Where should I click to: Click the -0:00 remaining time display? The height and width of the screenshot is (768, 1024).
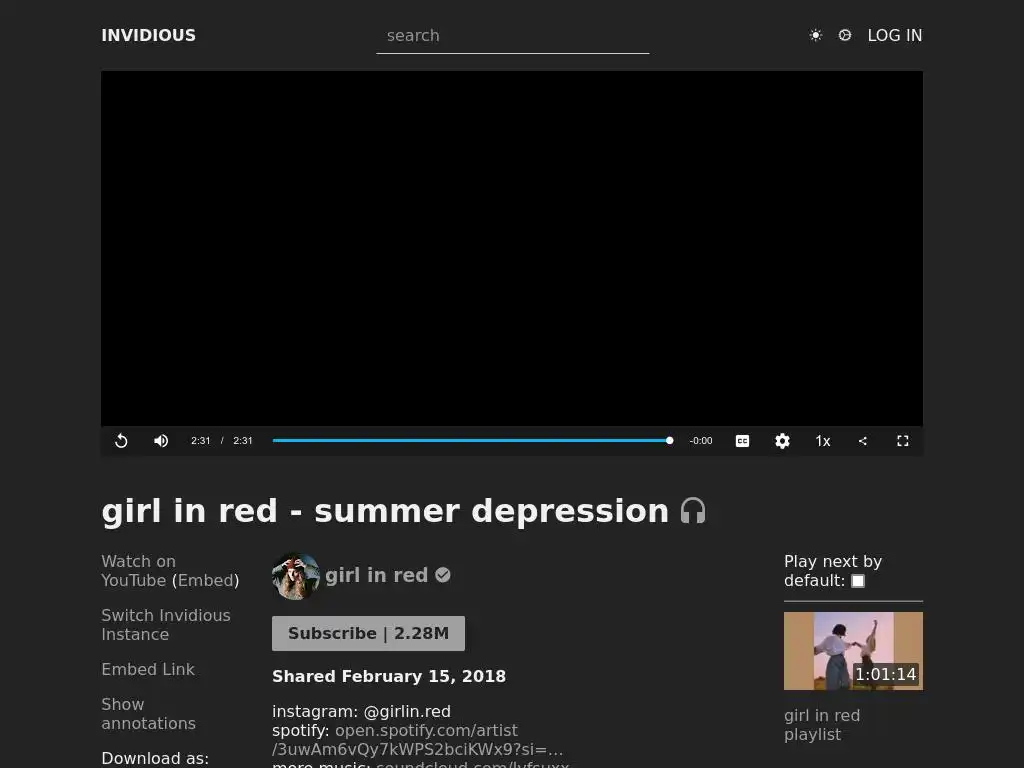pyautogui.click(x=701, y=441)
